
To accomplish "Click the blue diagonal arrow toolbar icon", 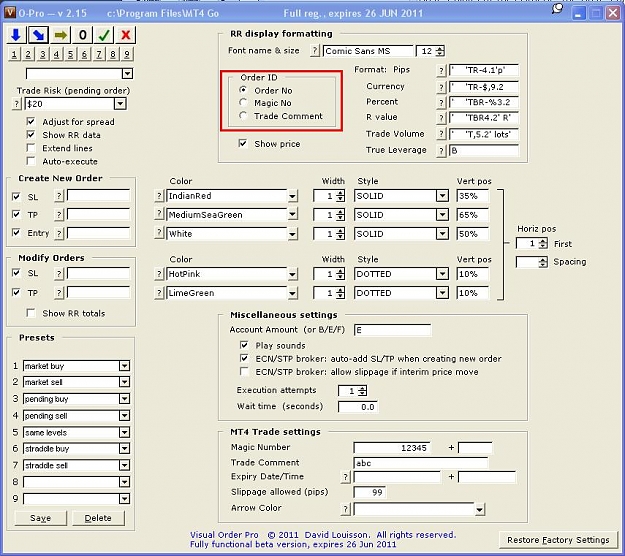I will (38, 35).
